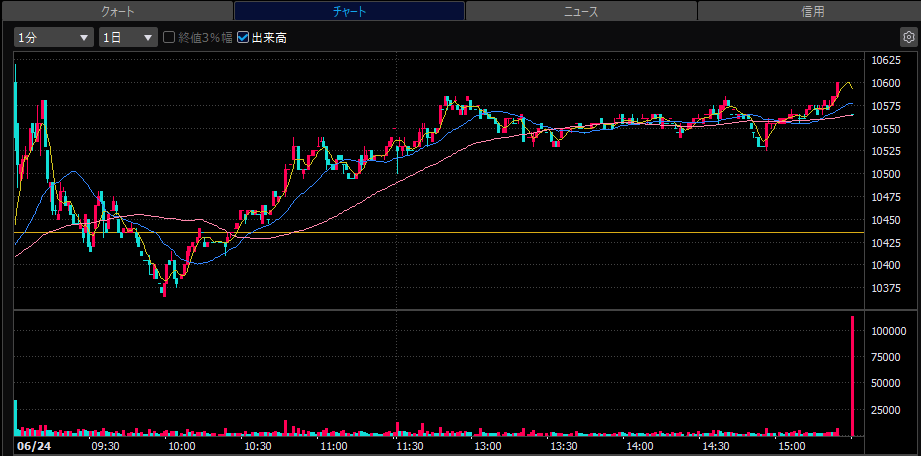The width and height of the screenshot is (921, 456).
Task: Click the 50000 volume axis label
Action: pyautogui.click(x=886, y=383)
